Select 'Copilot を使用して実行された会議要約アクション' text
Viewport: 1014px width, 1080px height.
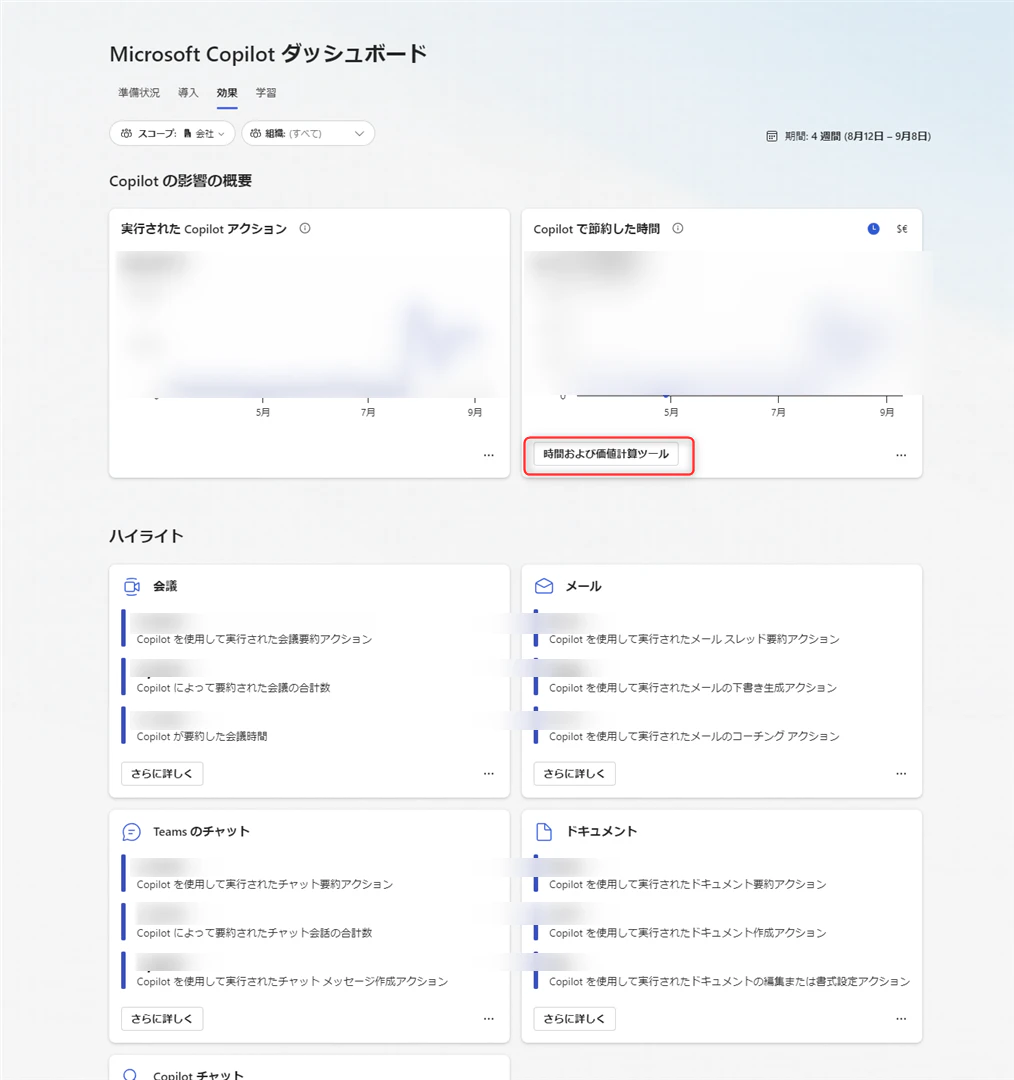[254, 639]
